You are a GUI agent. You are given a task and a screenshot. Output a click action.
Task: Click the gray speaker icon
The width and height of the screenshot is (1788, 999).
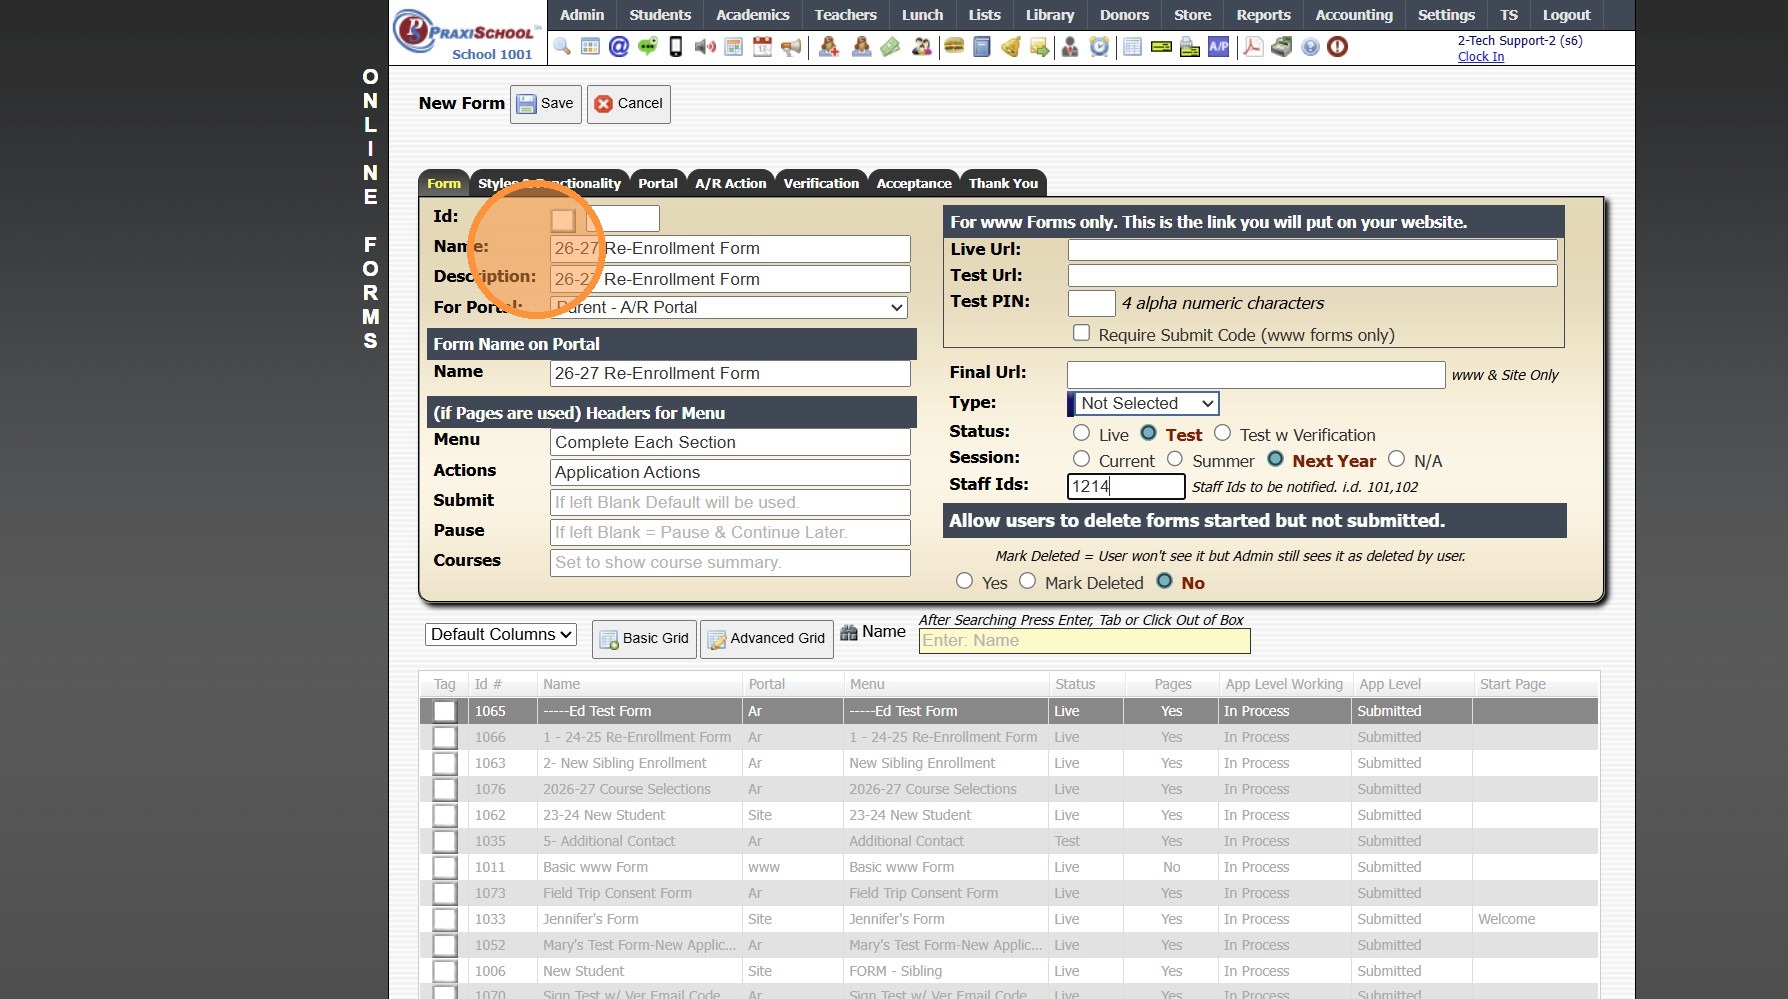(705, 47)
